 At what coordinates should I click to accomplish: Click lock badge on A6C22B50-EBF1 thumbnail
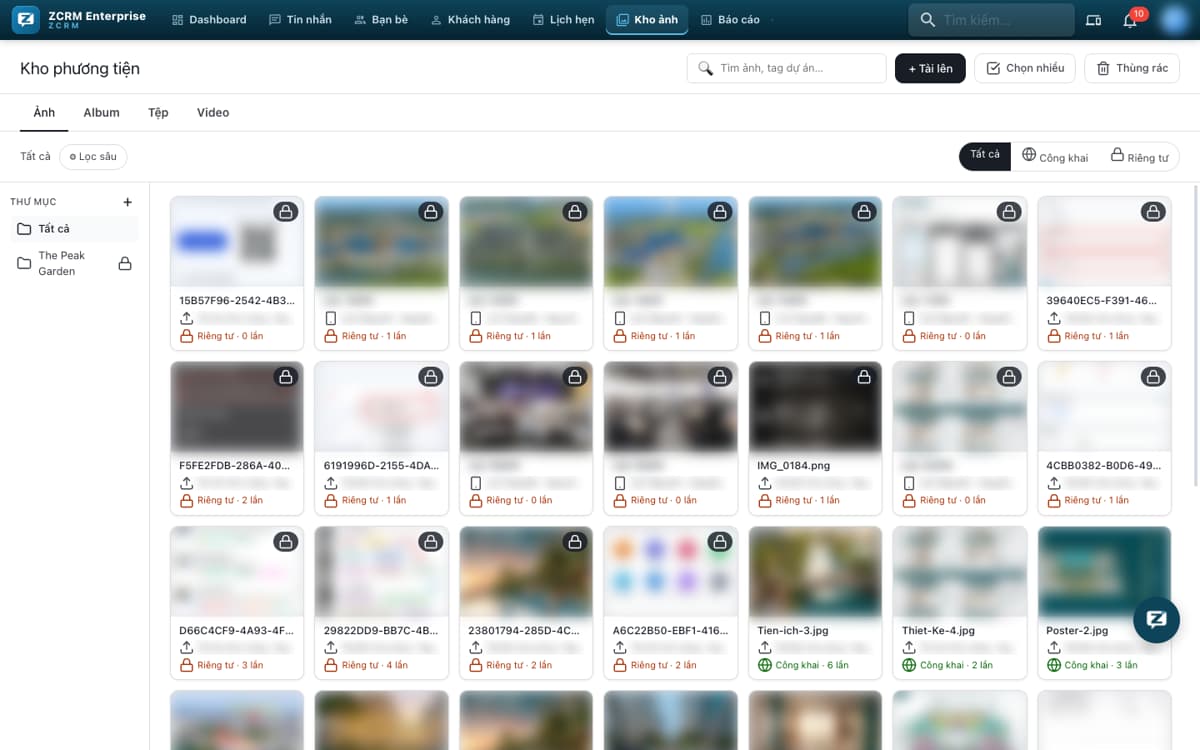(720, 542)
